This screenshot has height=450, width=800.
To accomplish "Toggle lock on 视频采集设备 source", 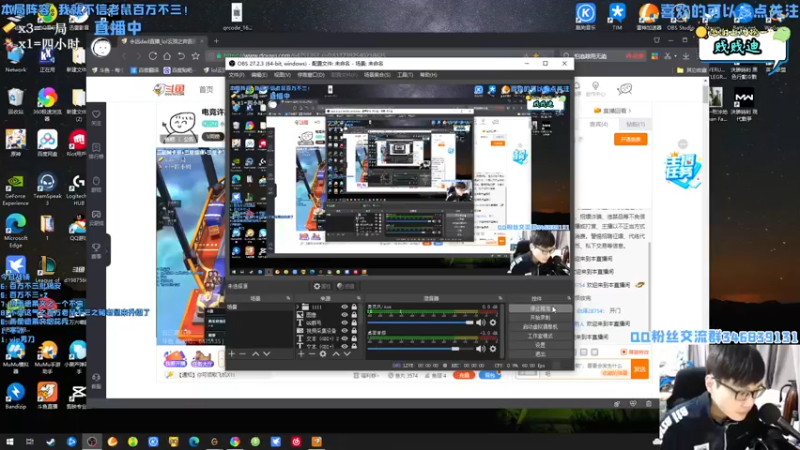I will click(354, 331).
